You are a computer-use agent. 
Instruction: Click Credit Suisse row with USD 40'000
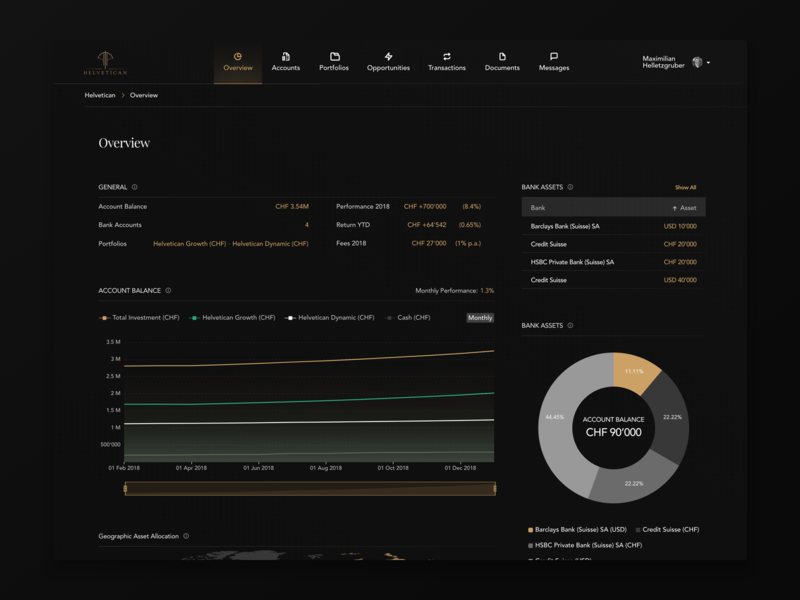click(613, 280)
